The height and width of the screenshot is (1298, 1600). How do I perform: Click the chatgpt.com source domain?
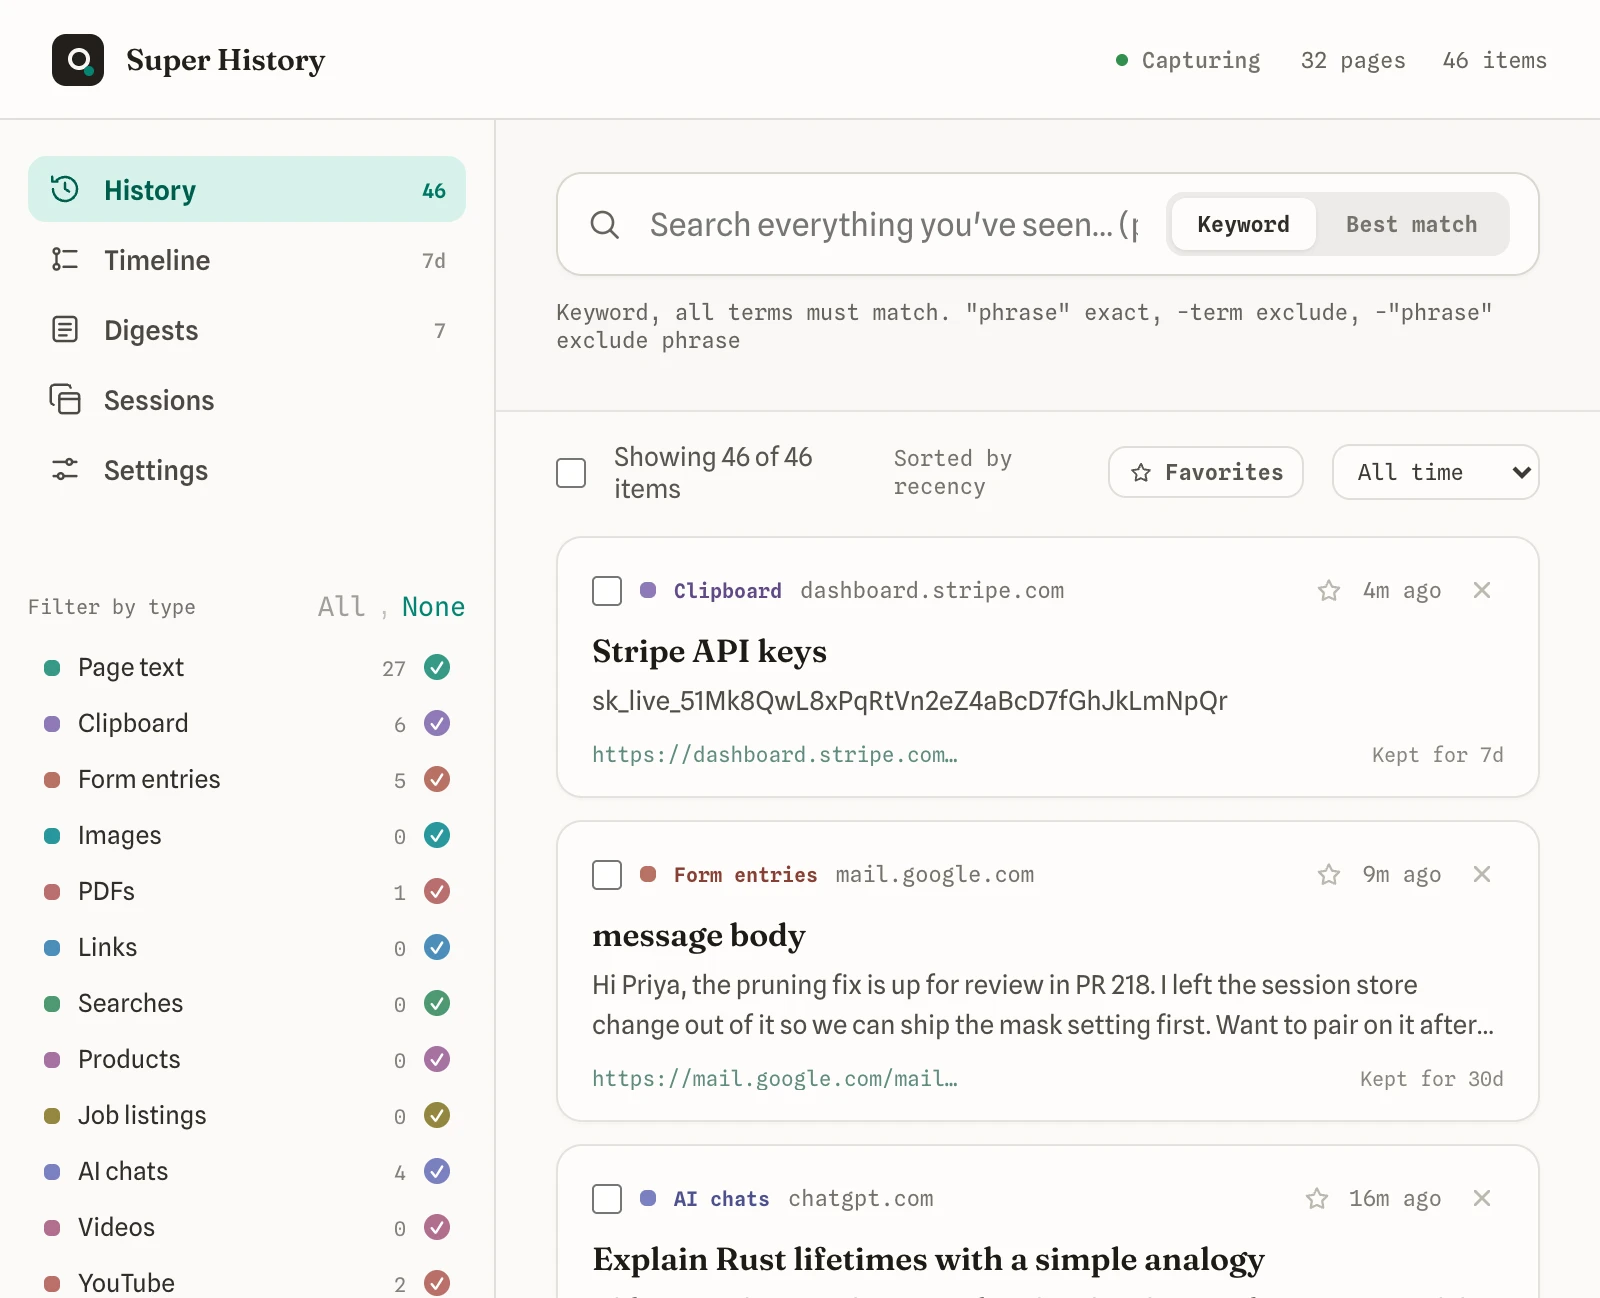[x=861, y=1198]
